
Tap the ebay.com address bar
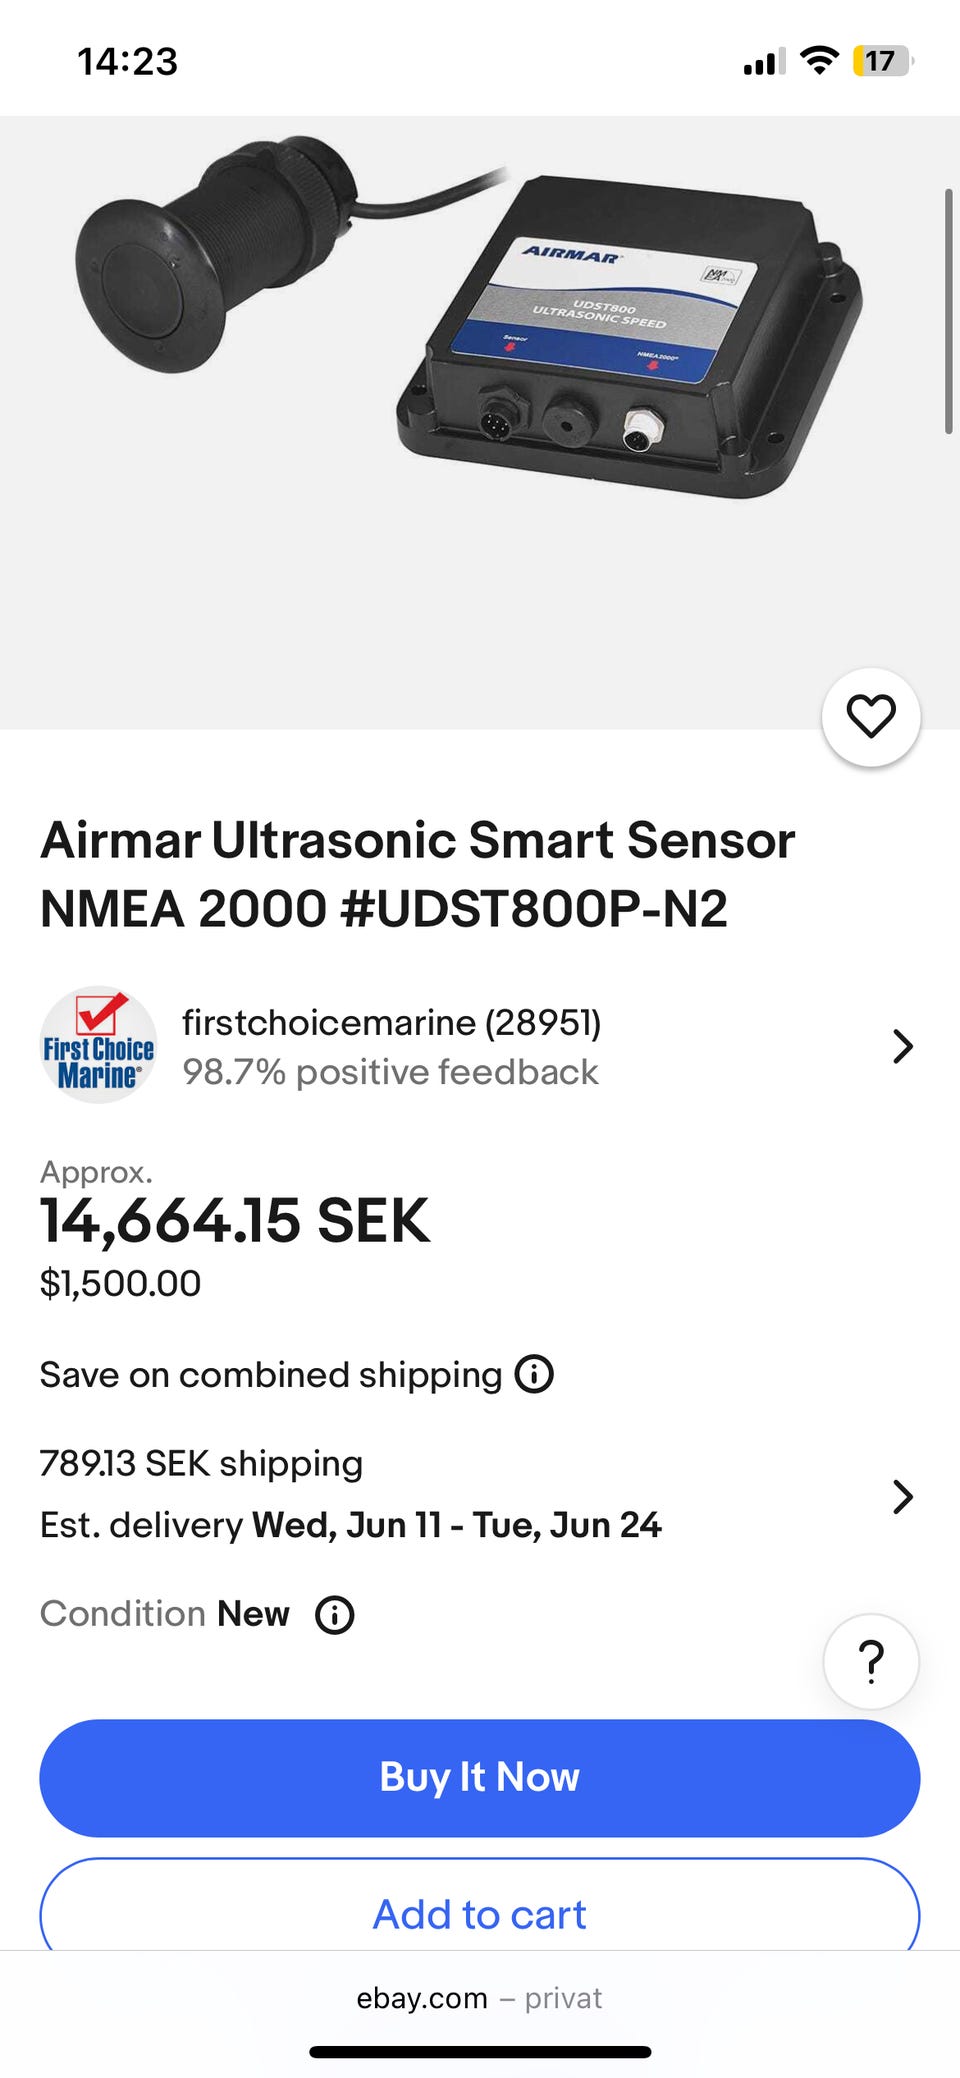click(480, 1998)
